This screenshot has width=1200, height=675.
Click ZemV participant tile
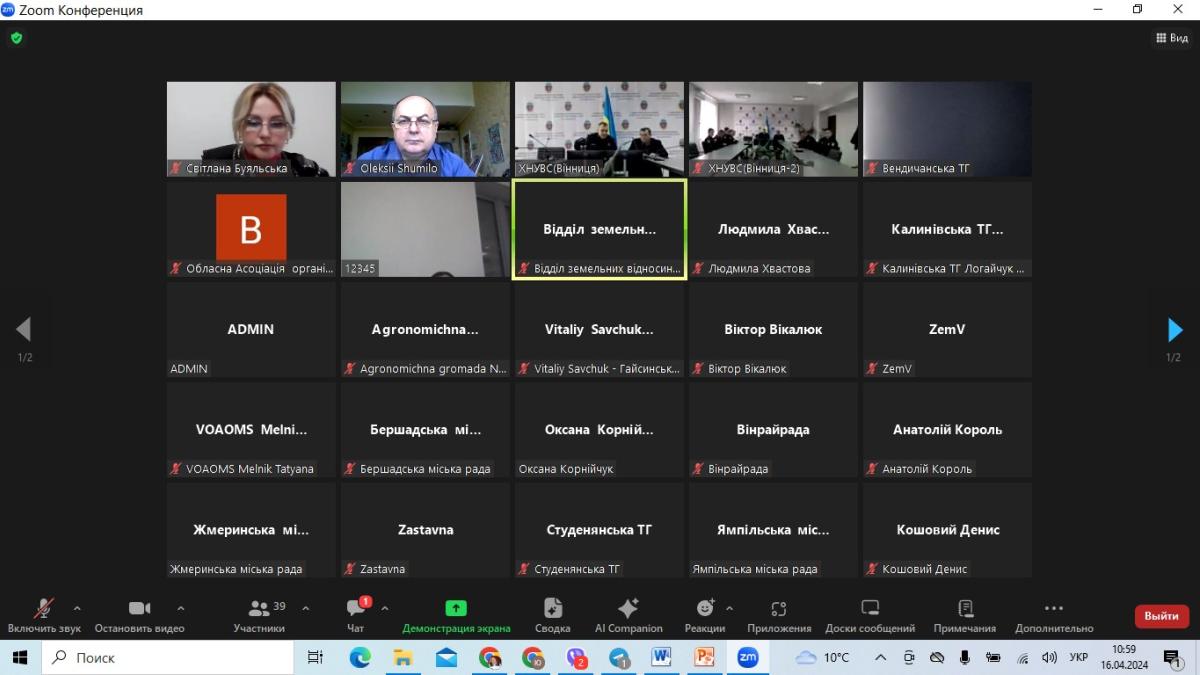coord(947,329)
